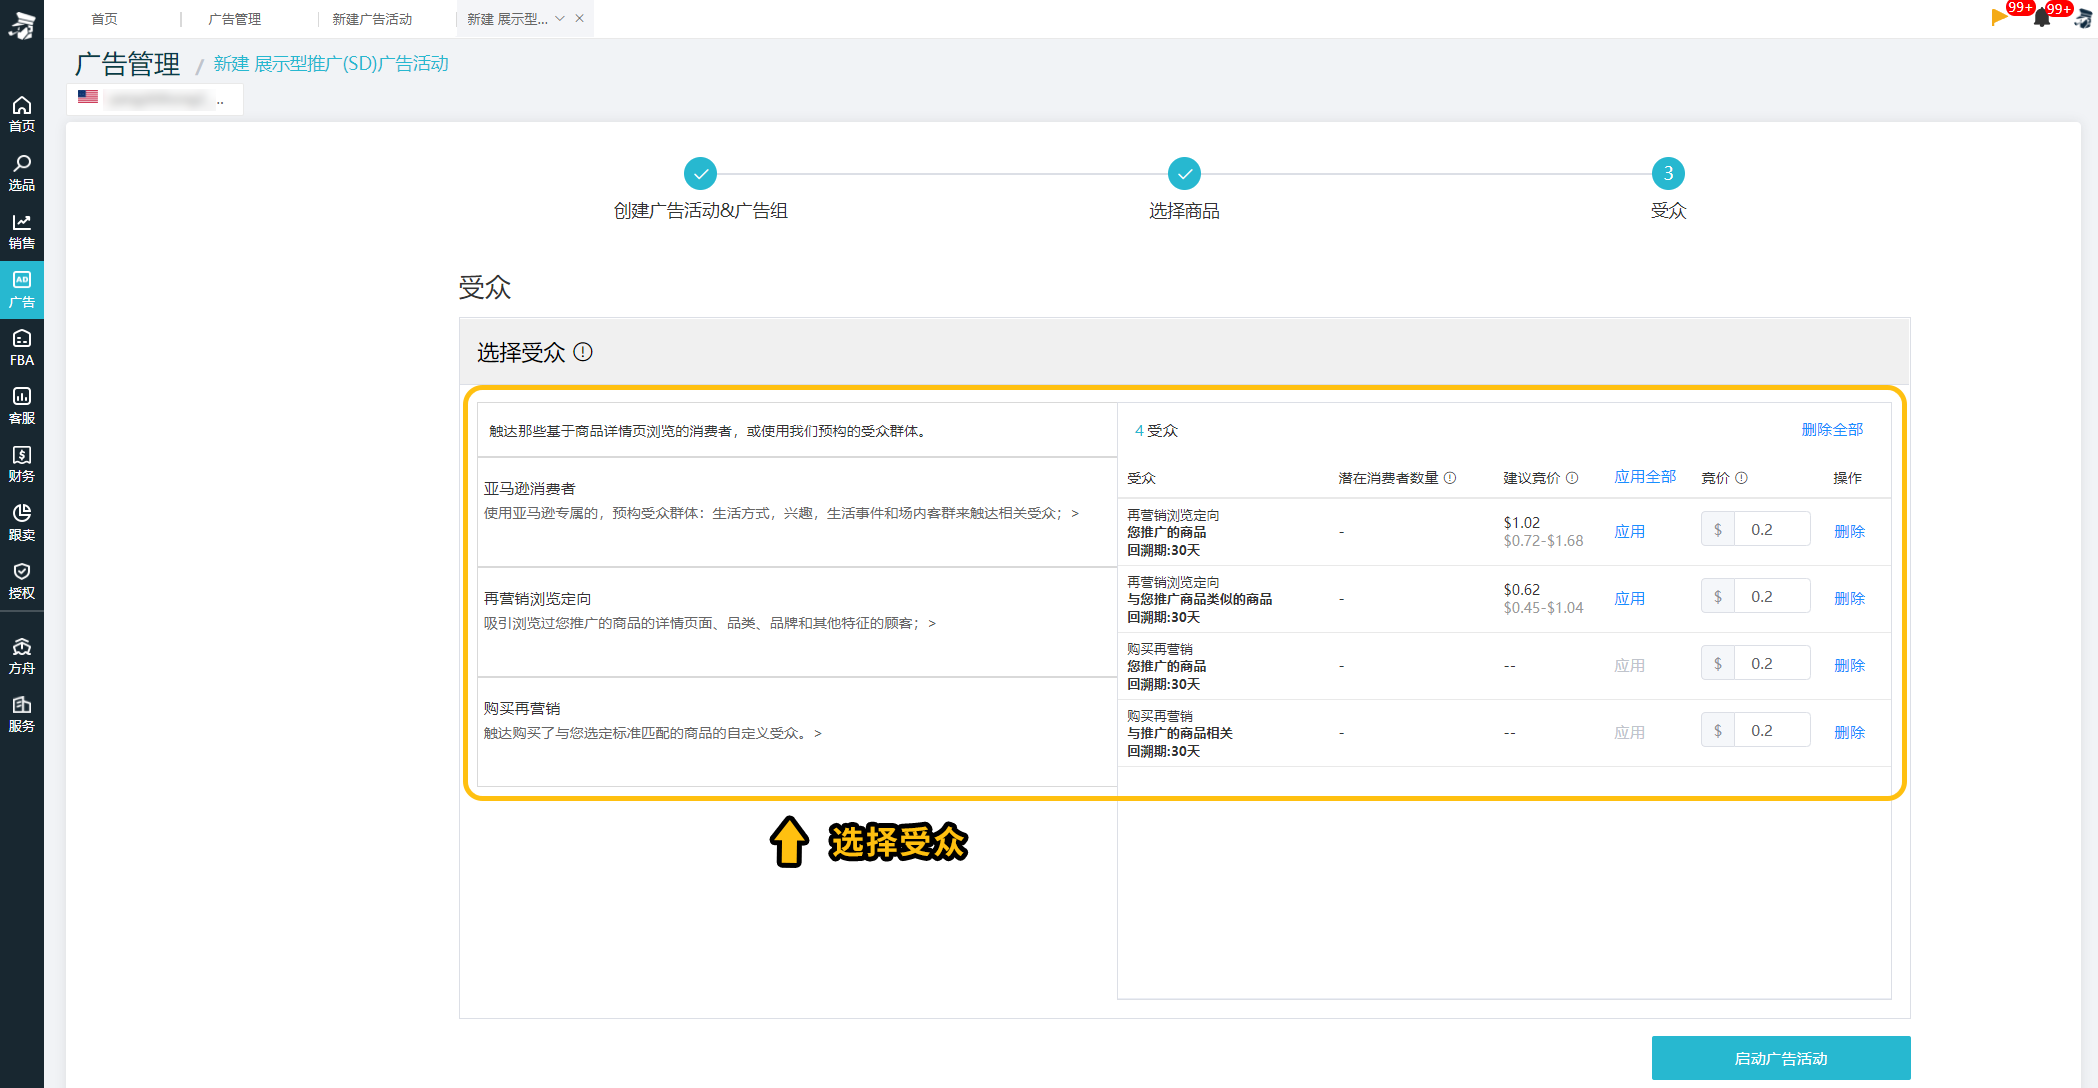Click the info icon beside 选择受众

point(583,352)
